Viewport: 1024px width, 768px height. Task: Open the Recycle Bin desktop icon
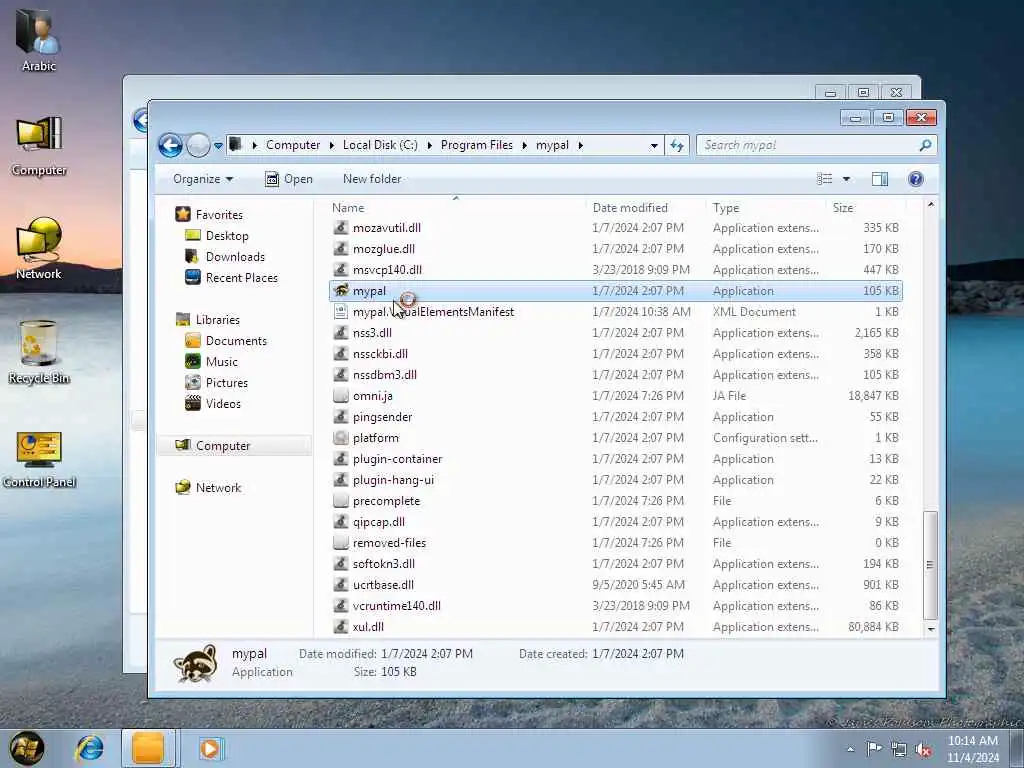click(x=39, y=351)
